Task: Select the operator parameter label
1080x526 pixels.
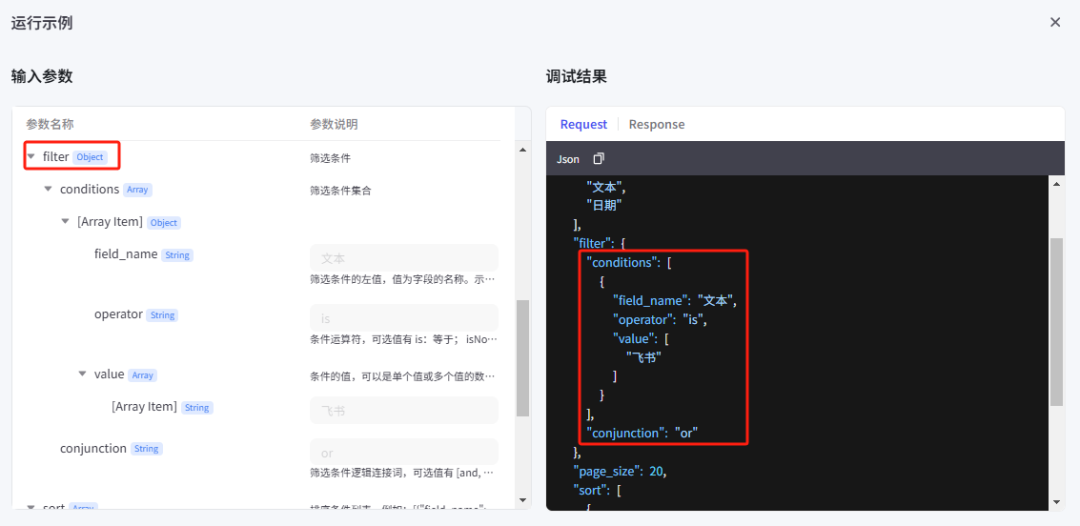Action: [118, 315]
